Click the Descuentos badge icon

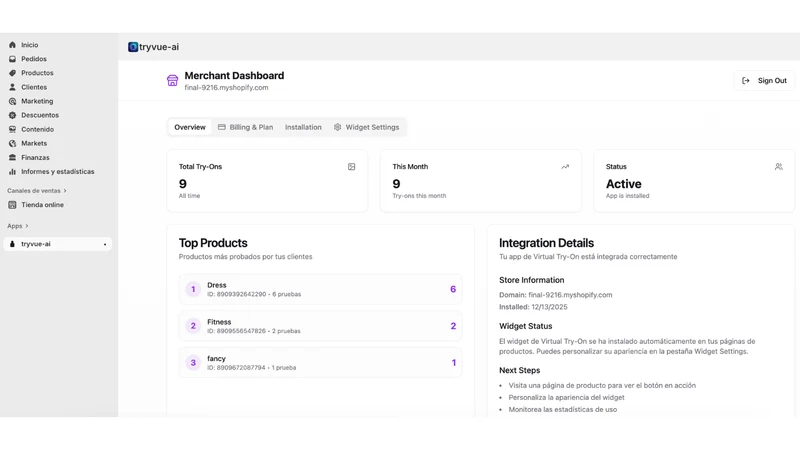coord(12,115)
